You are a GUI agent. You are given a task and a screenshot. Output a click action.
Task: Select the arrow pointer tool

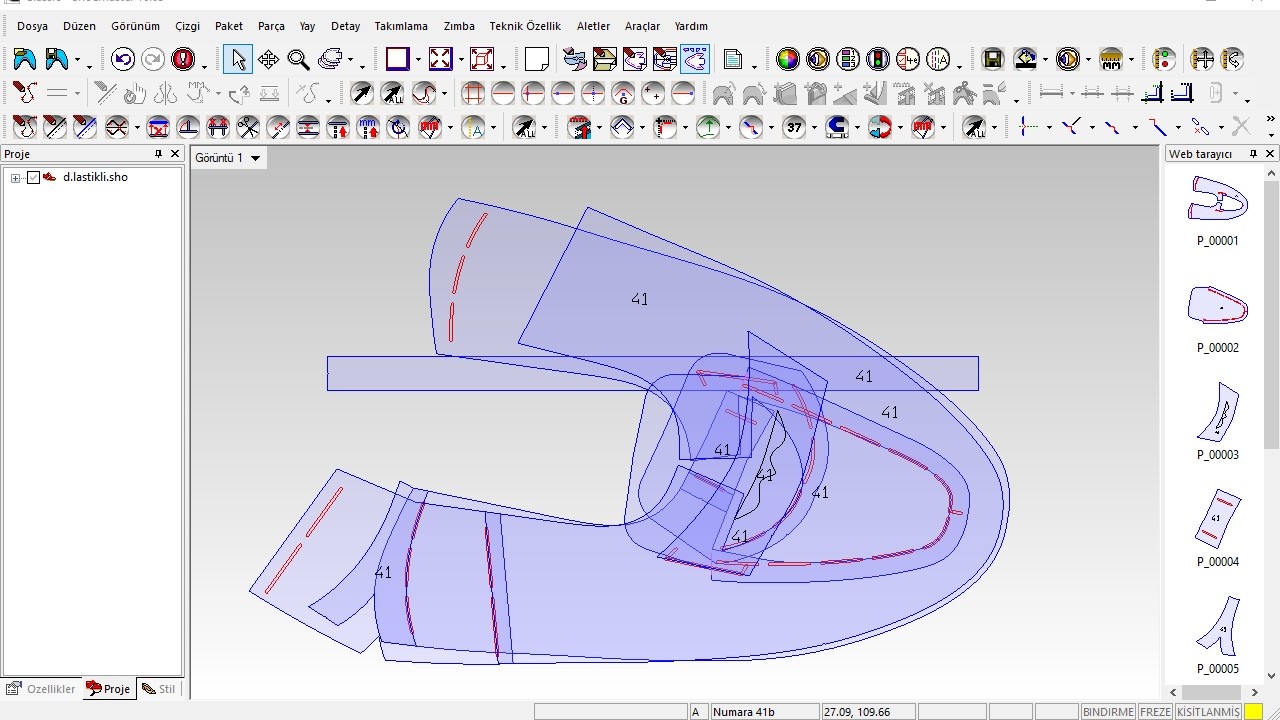tap(238, 60)
